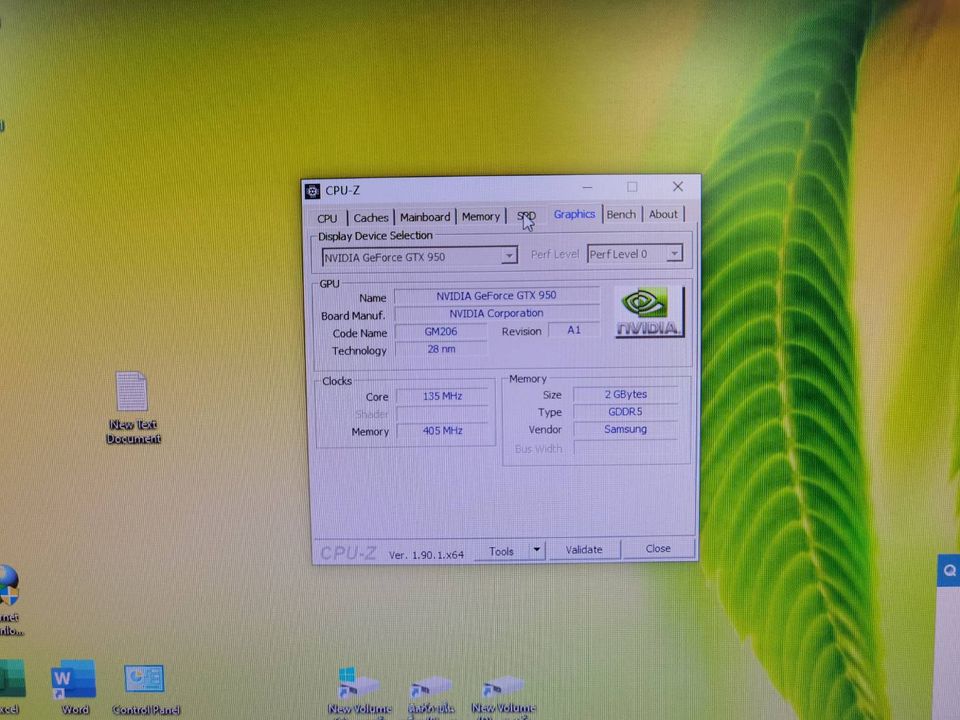Click the CPU-Z title bar app icon
Image resolution: width=960 pixels, height=720 pixels.
(312, 191)
